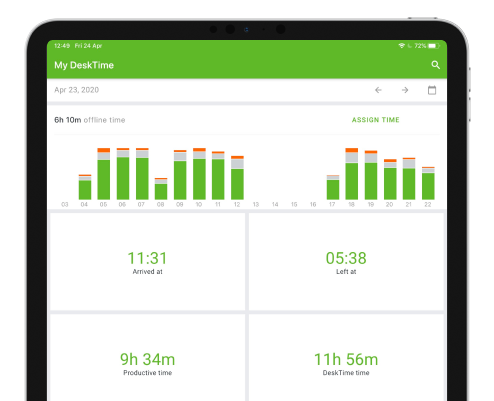Tap the Left at caption
Viewport: 494px width, 401px height.
pyautogui.click(x=346, y=272)
